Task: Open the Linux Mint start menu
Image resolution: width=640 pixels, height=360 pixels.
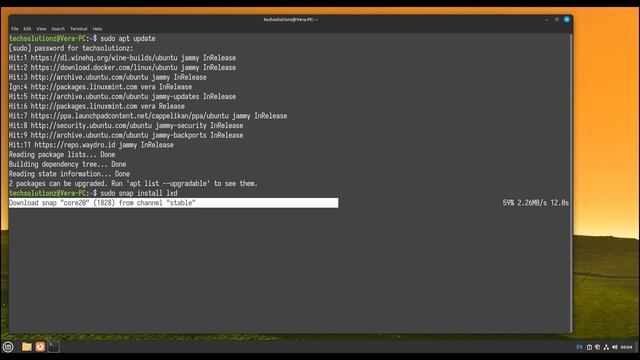Action: pos(8,347)
